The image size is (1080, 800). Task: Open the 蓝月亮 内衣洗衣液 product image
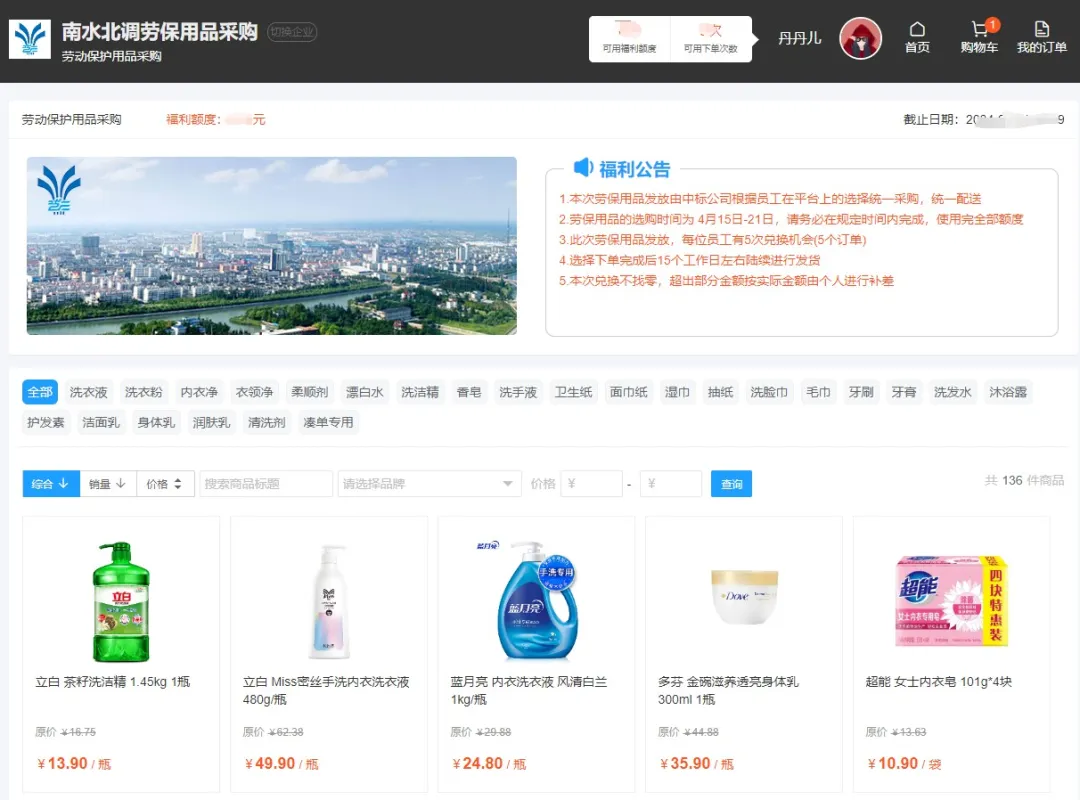pos(529,602)
